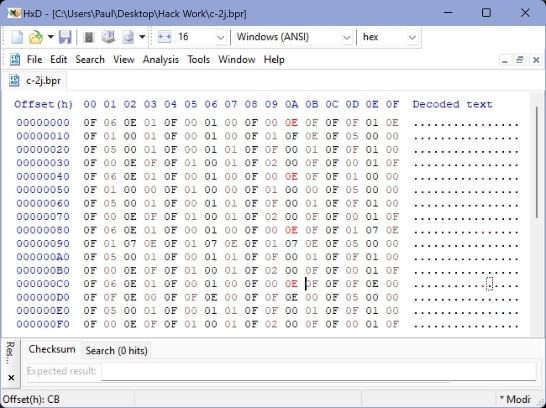Click the New file icon in toolbar
This screenshot has height=408, width=546.
click(17, 37)
